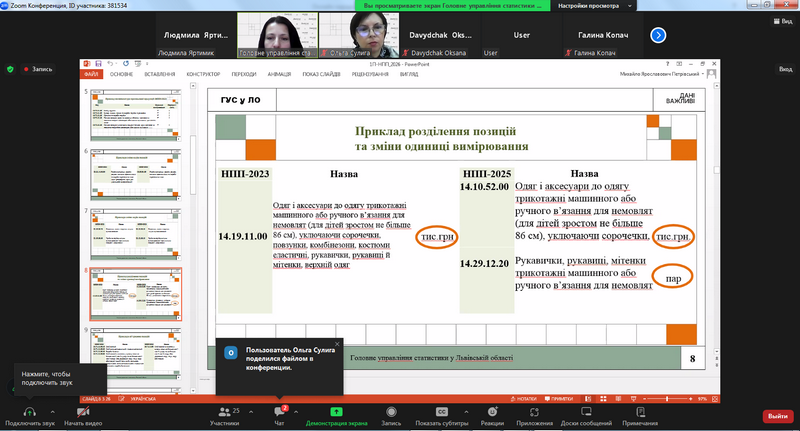This screenshot has width=800, height=431.
Task: Open Whiteboards (Доски сообщений)
Action: pos(587,411)
